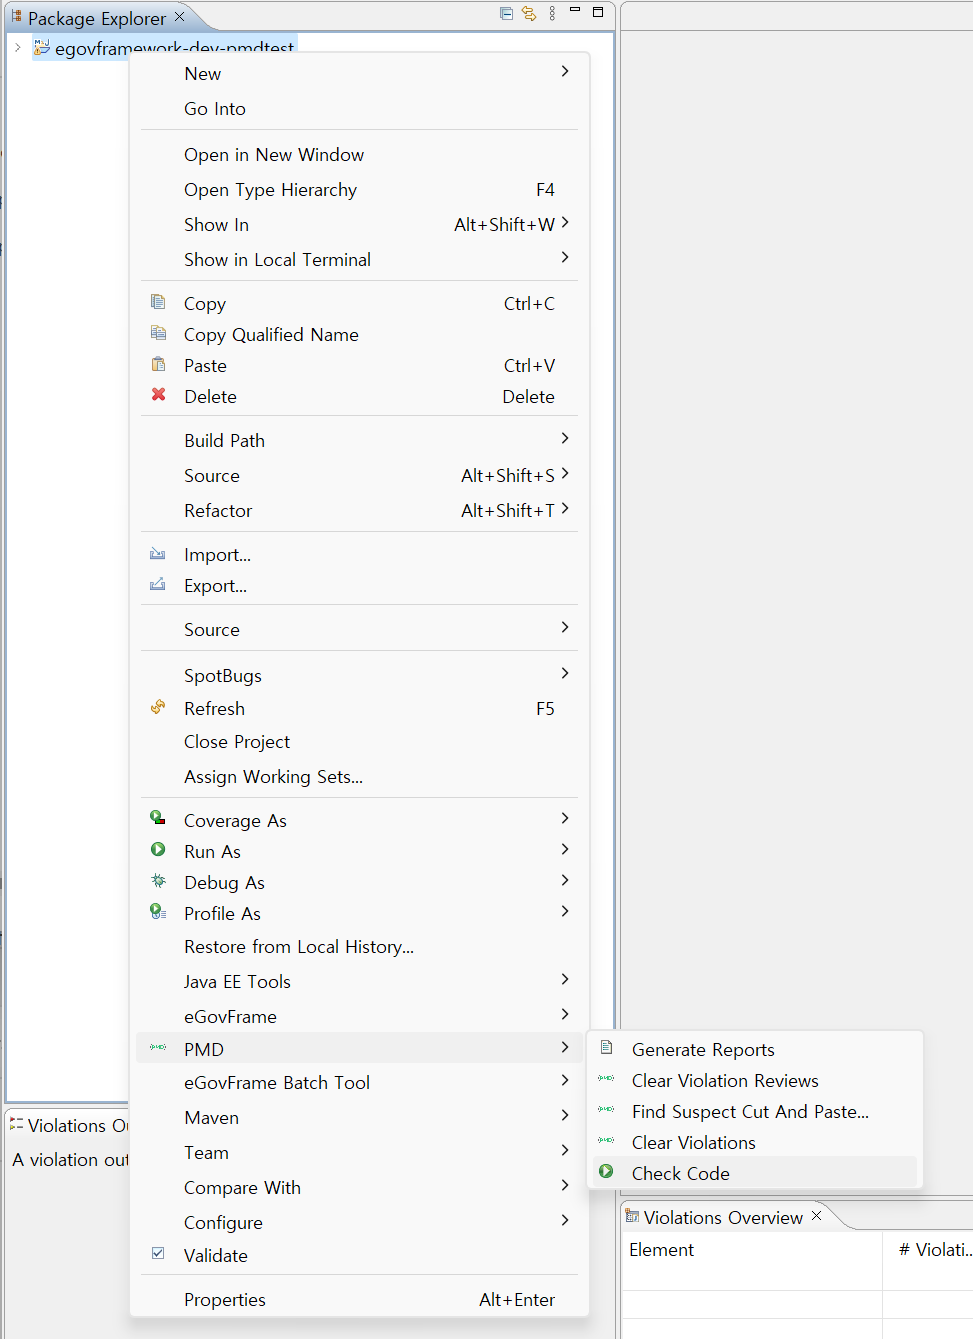
Task: Click the red Delete icon
Action: click(158, 395)
